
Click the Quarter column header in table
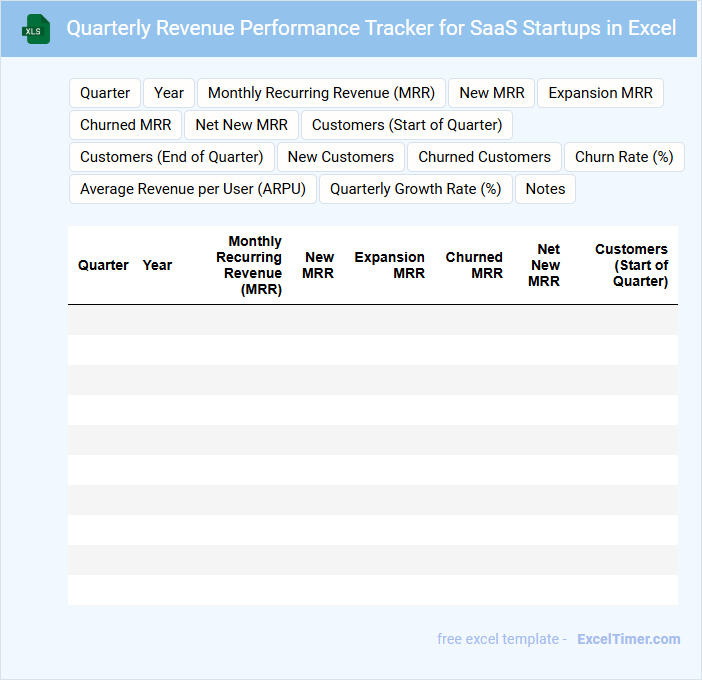coord(103,265)
